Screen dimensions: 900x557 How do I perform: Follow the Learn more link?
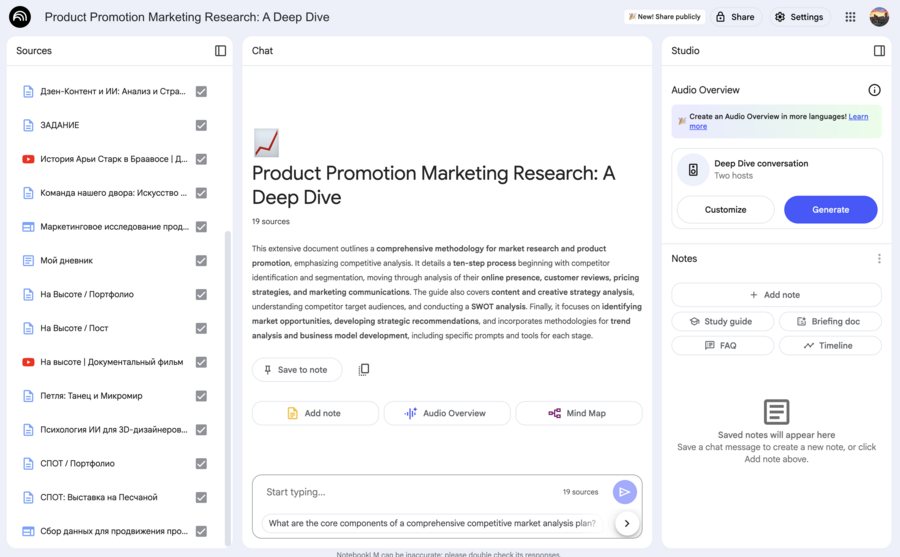tap(698, 127)
